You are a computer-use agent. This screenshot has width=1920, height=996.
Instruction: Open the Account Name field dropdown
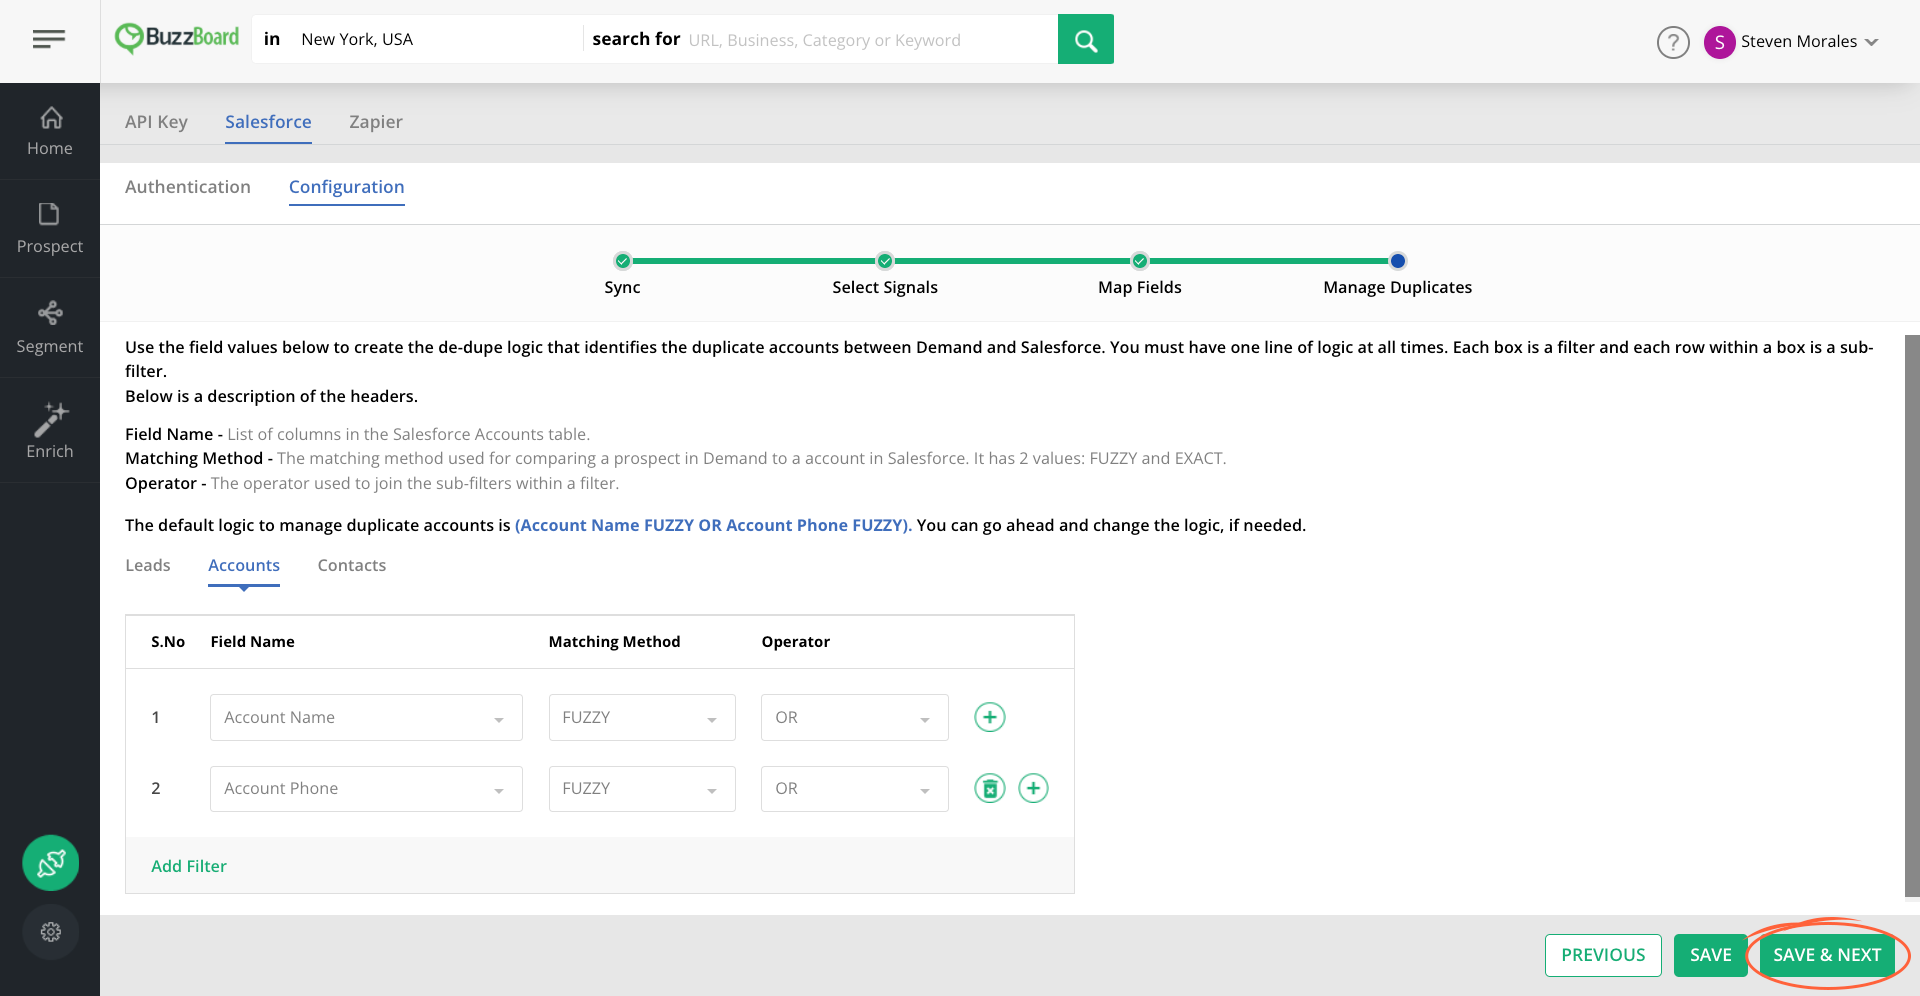366,717
